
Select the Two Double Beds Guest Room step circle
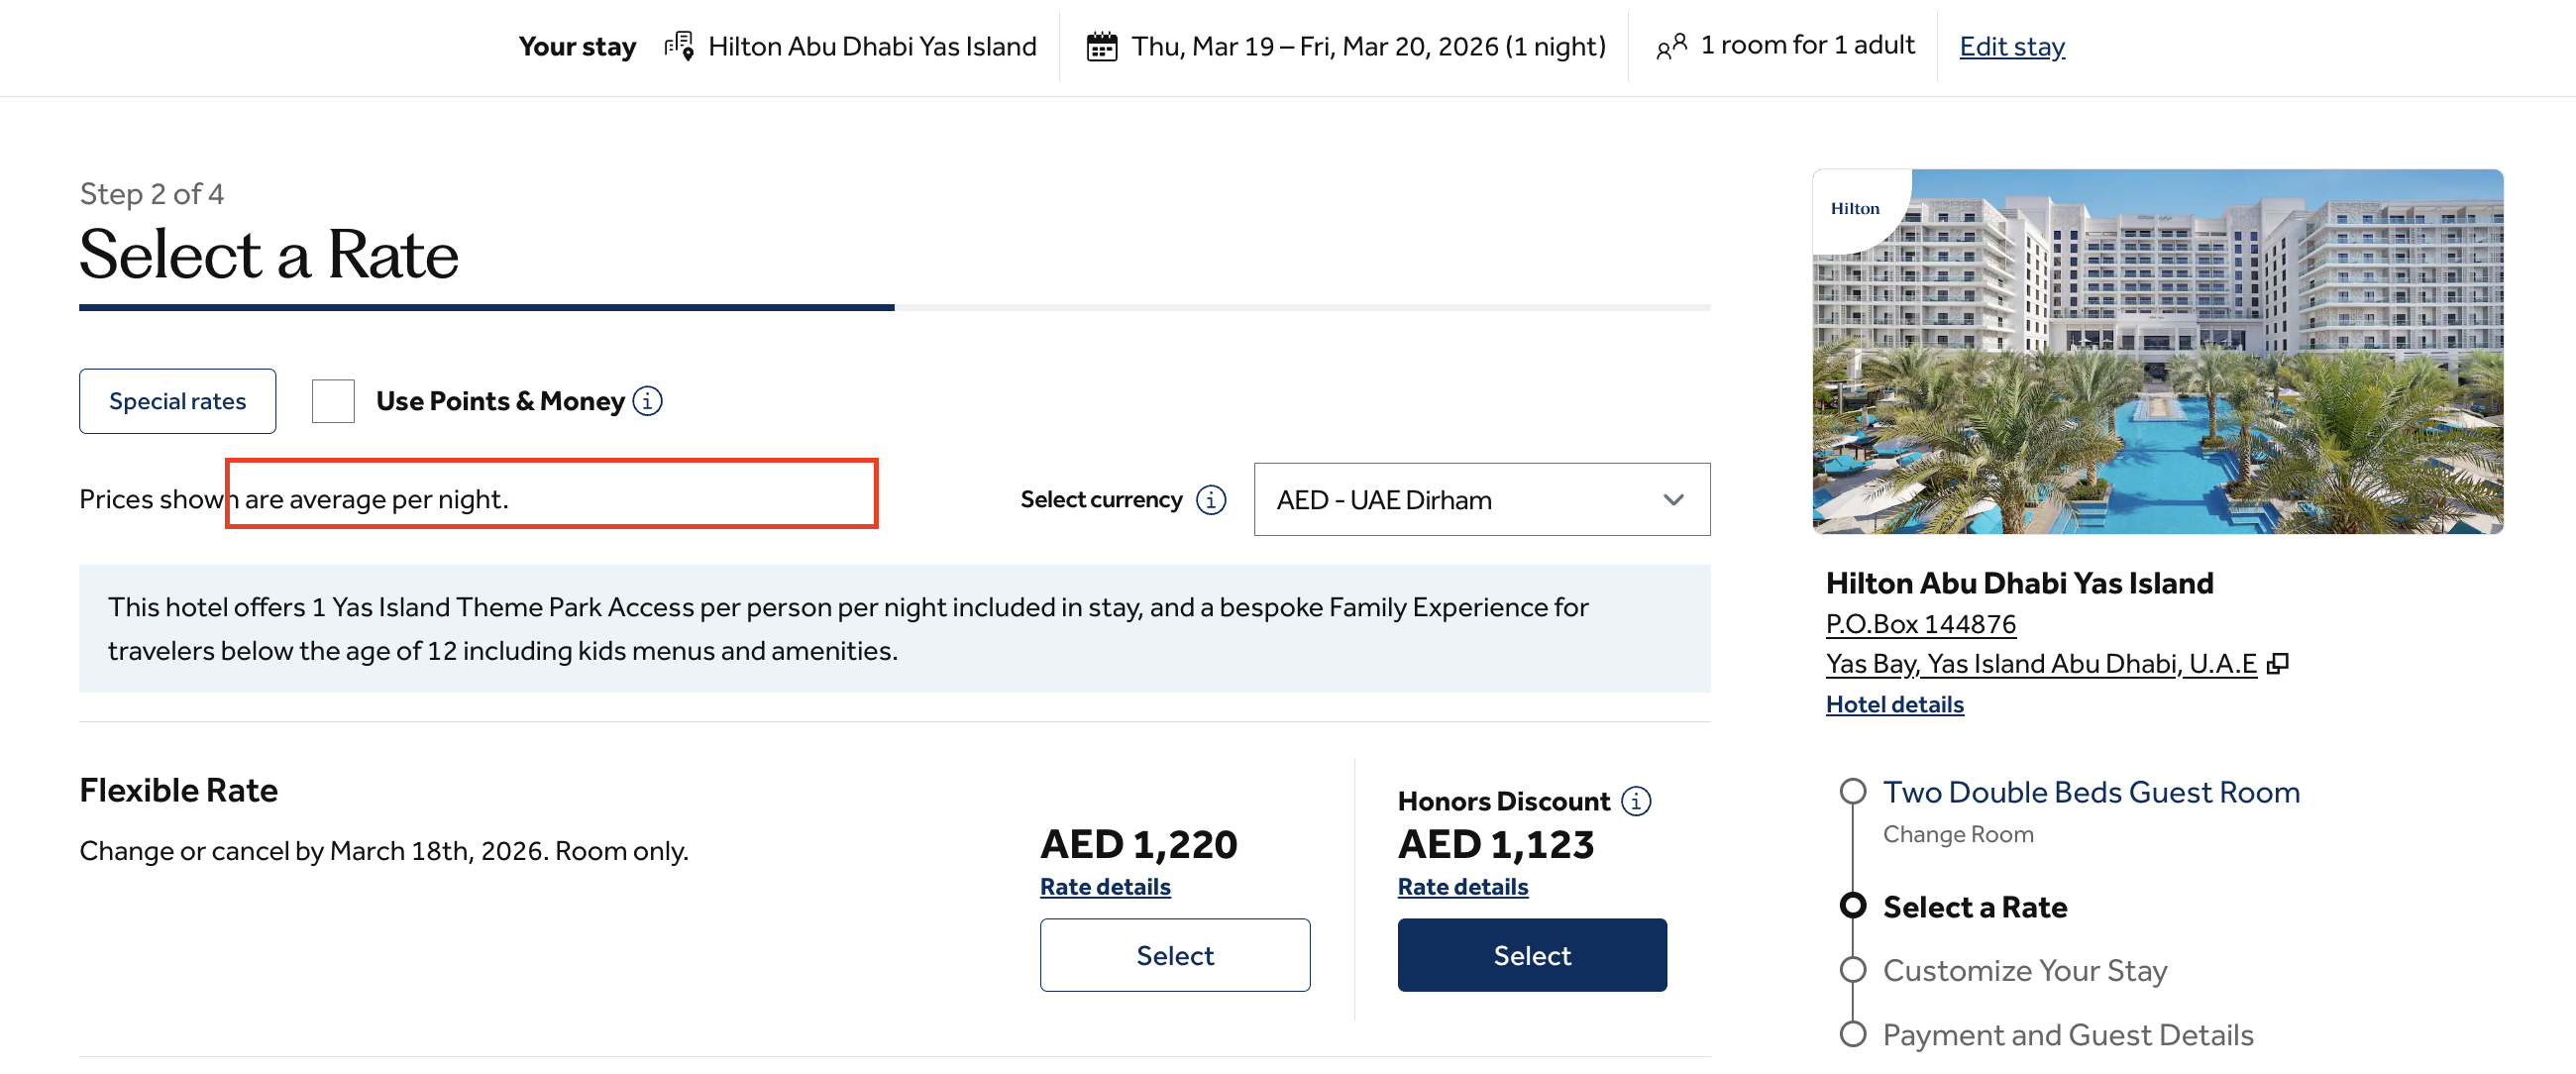[1853, 791]
